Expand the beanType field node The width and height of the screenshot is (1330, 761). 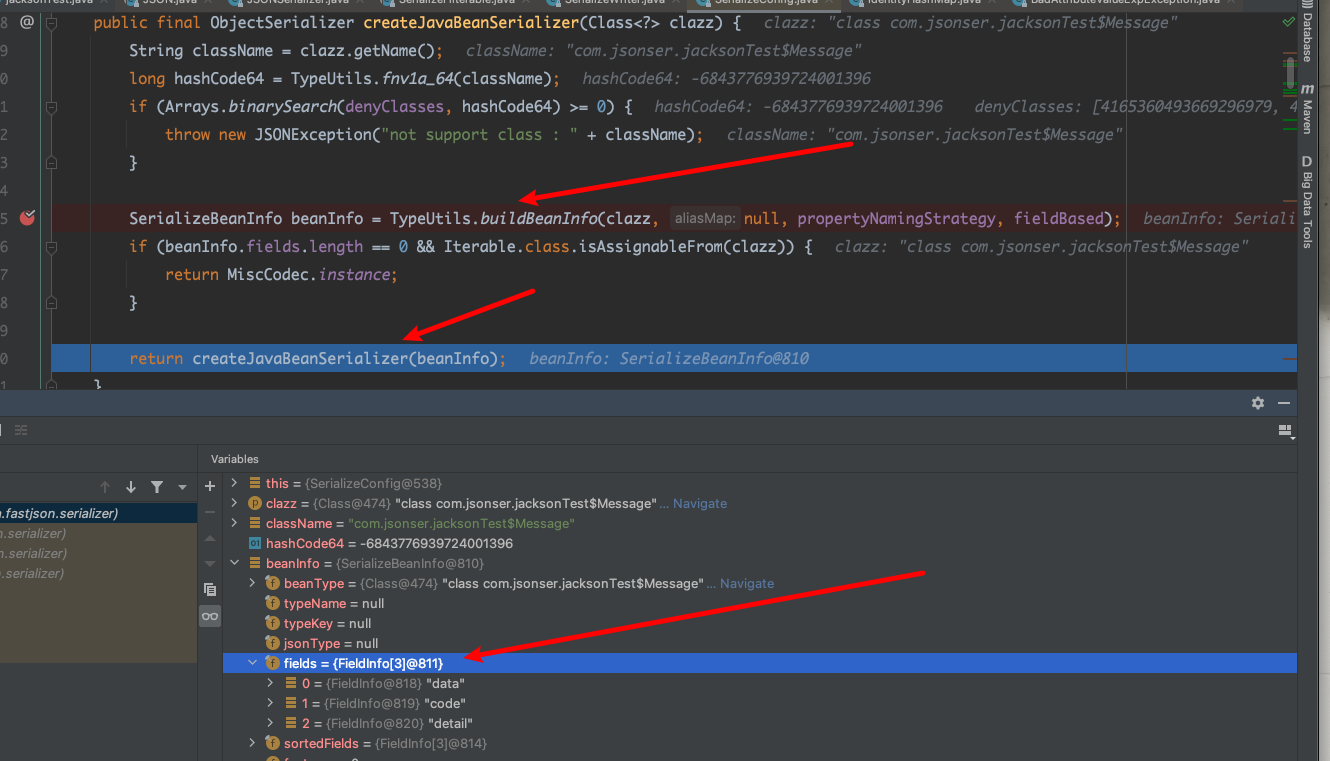[253, 583]
